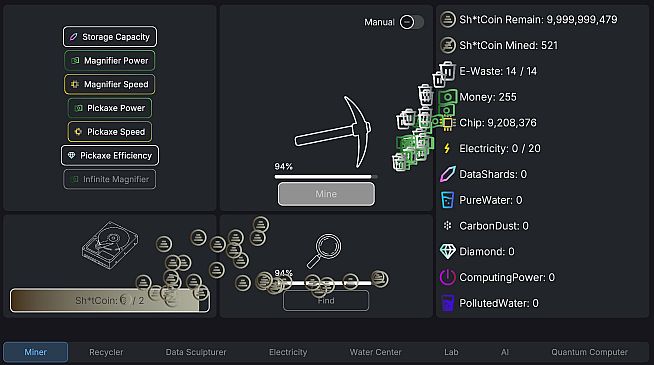Click the large pickaxe icon
This screenshot has height=365, width=654.
tap(333, 132)
